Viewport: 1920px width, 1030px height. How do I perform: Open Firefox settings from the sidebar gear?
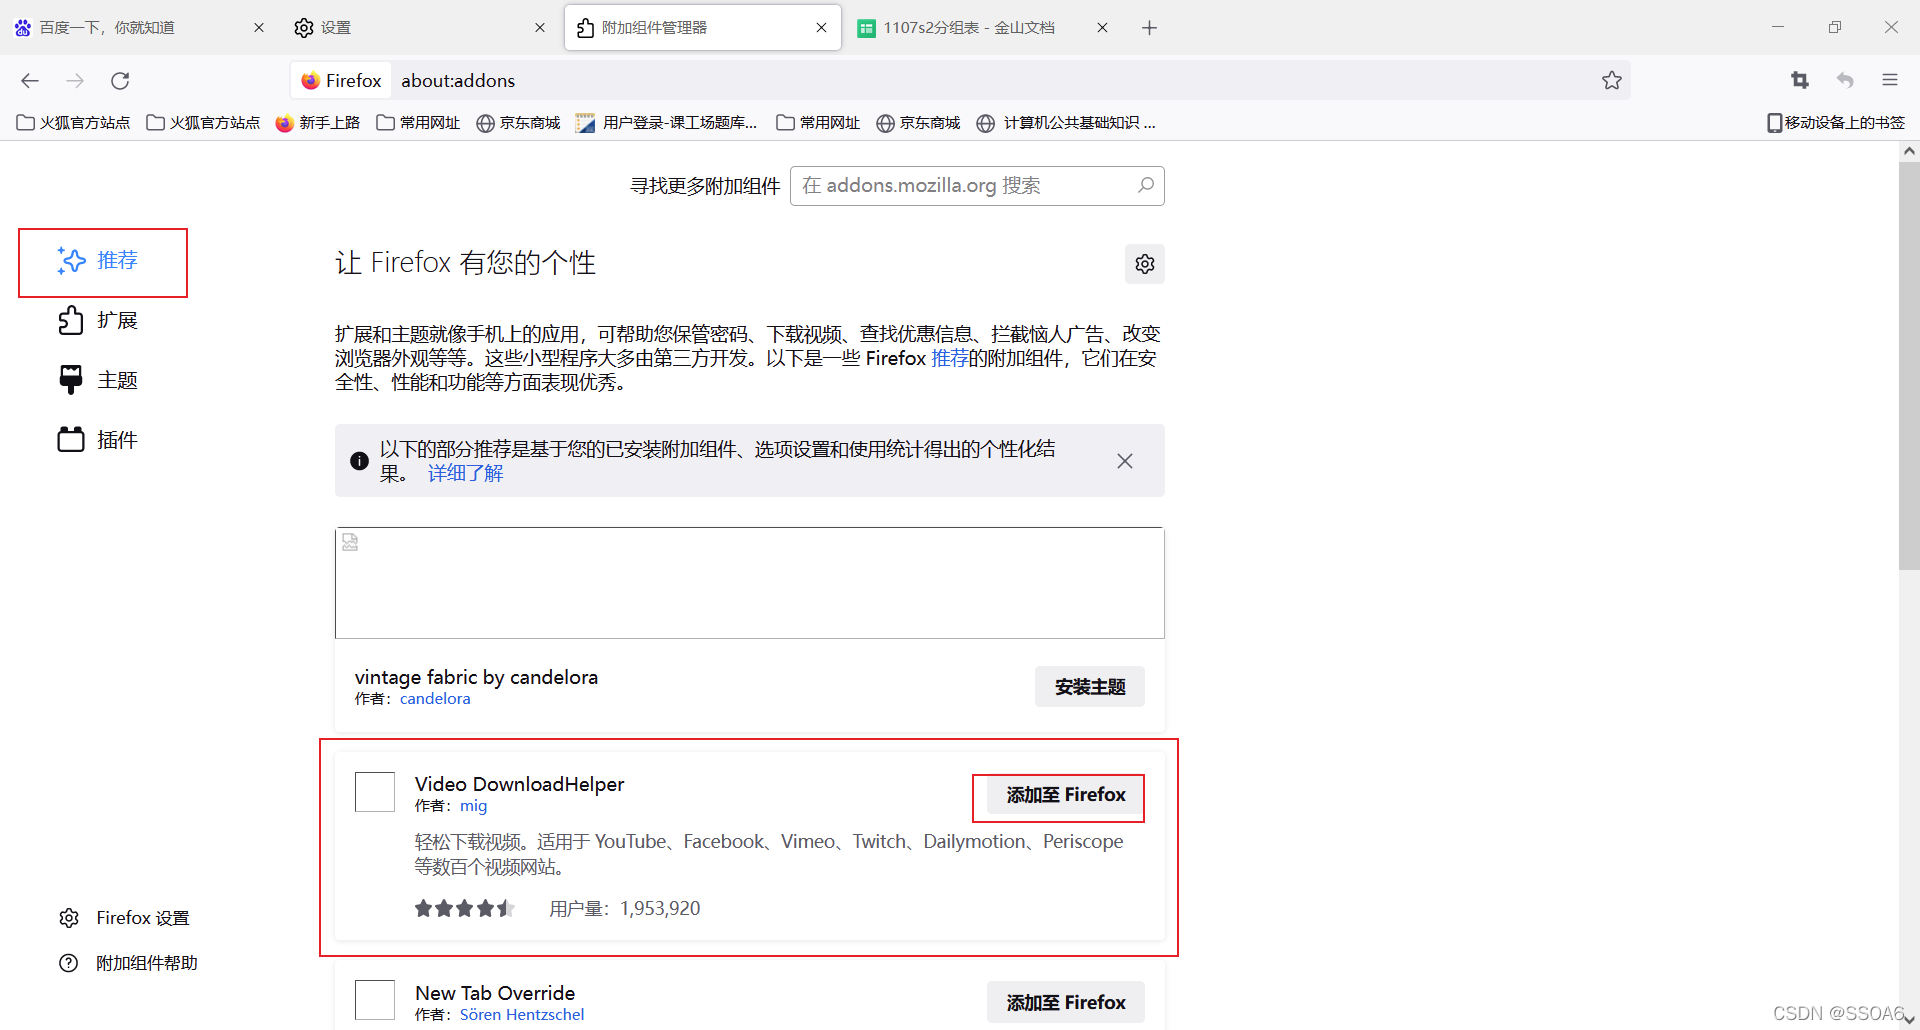[x=69, y=918]
